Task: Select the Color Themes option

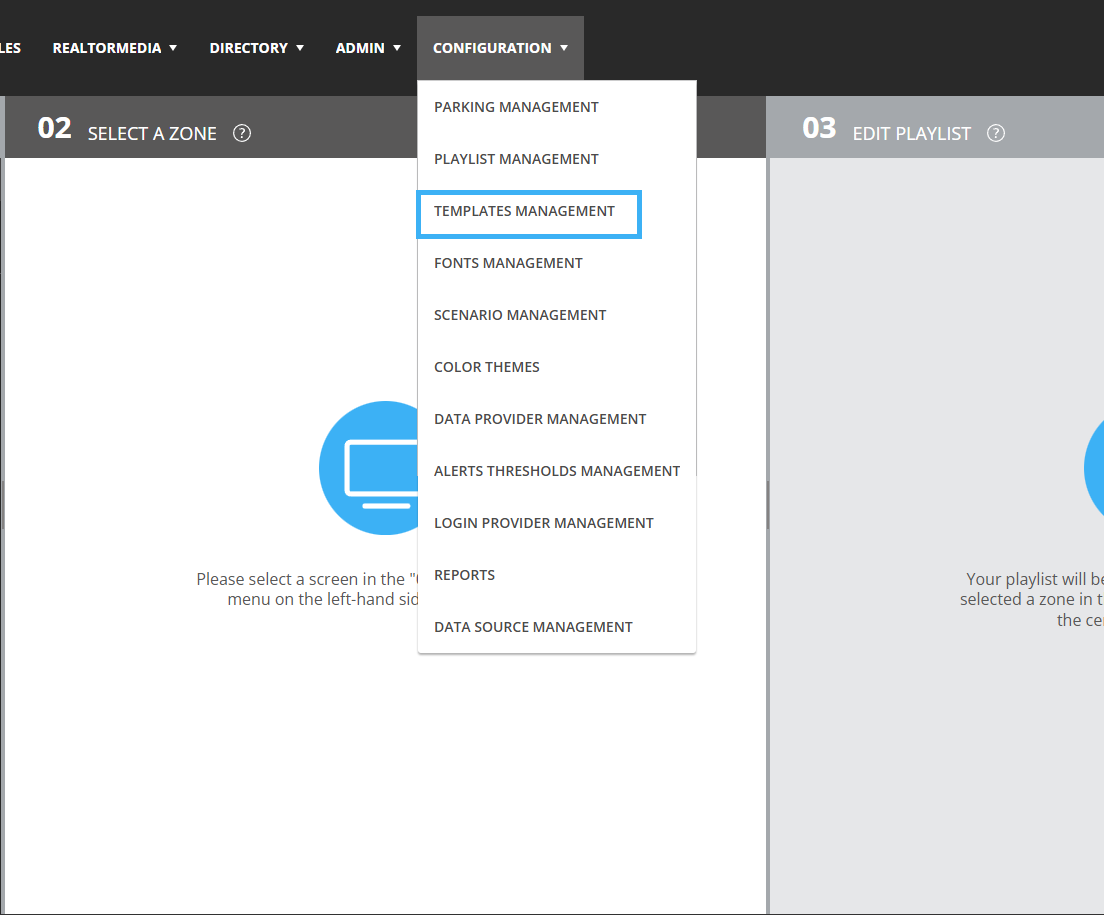Action: [x=487, y=367]
